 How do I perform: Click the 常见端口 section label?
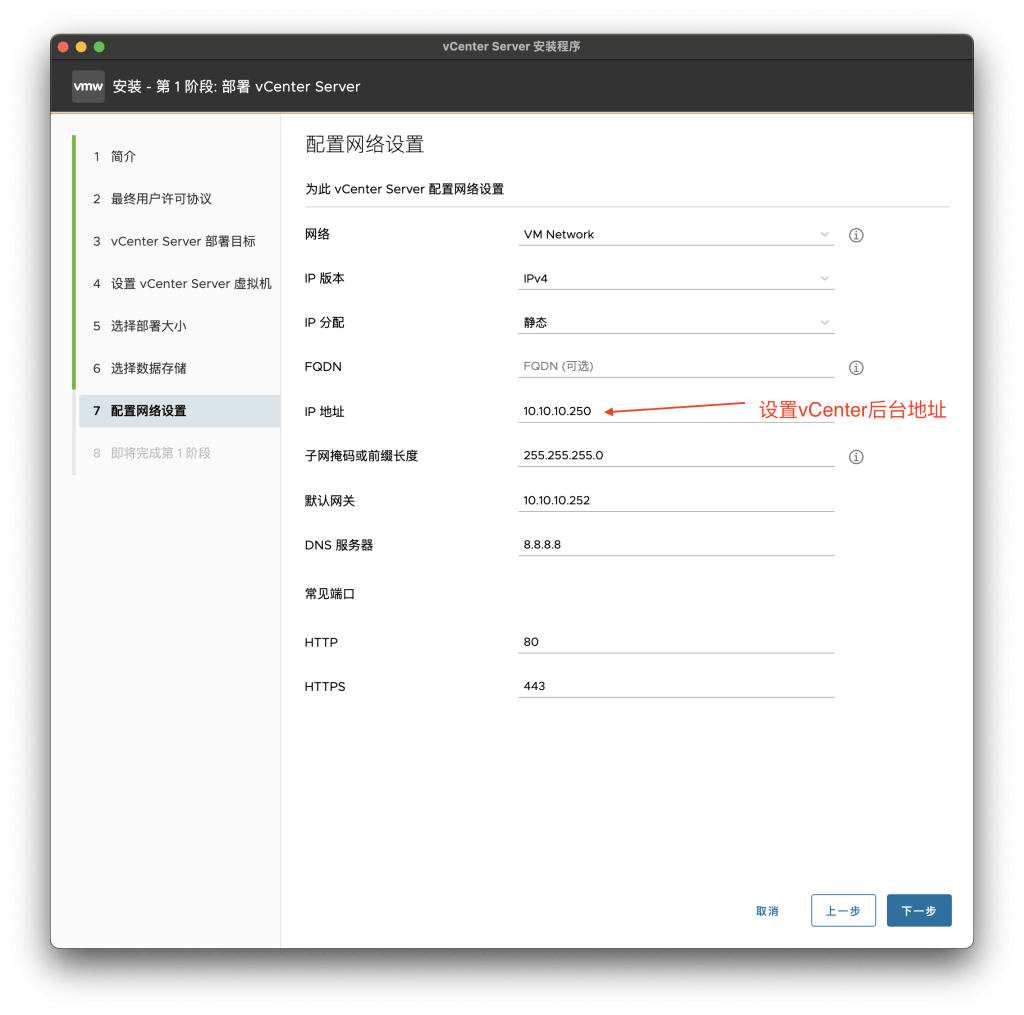(330, 594)
